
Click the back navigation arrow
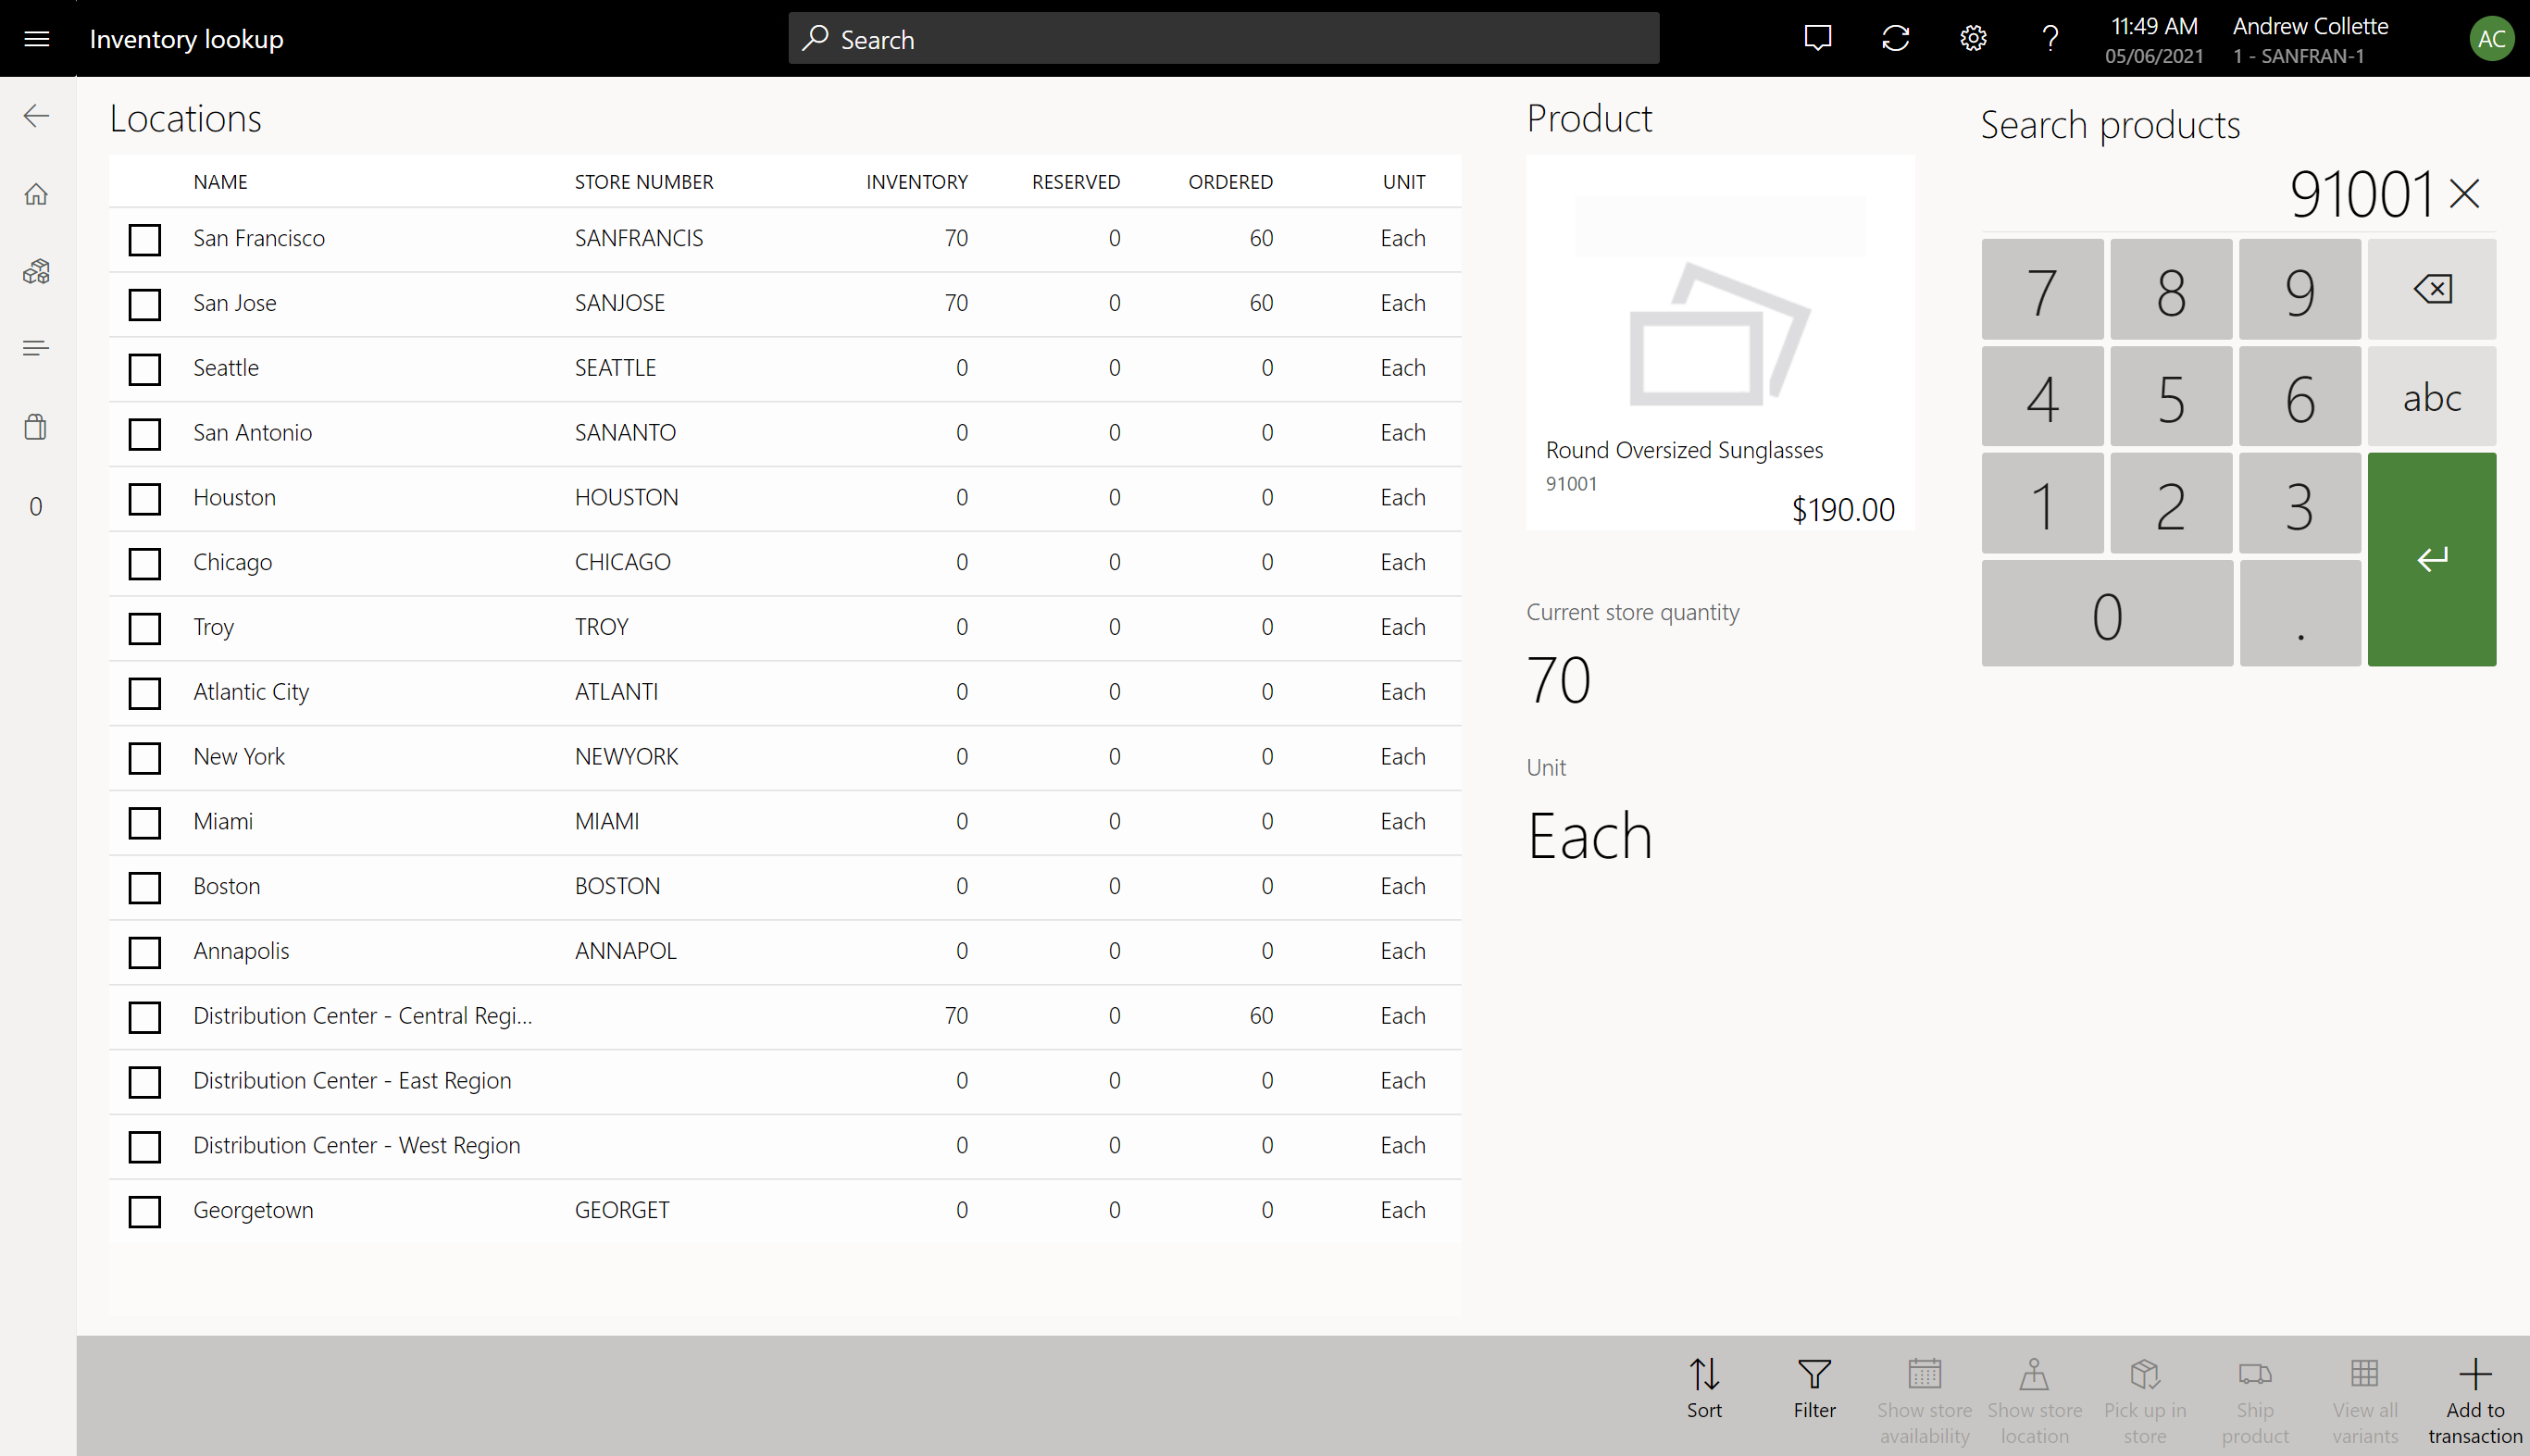pyautogui.click(x=36, y=115)
